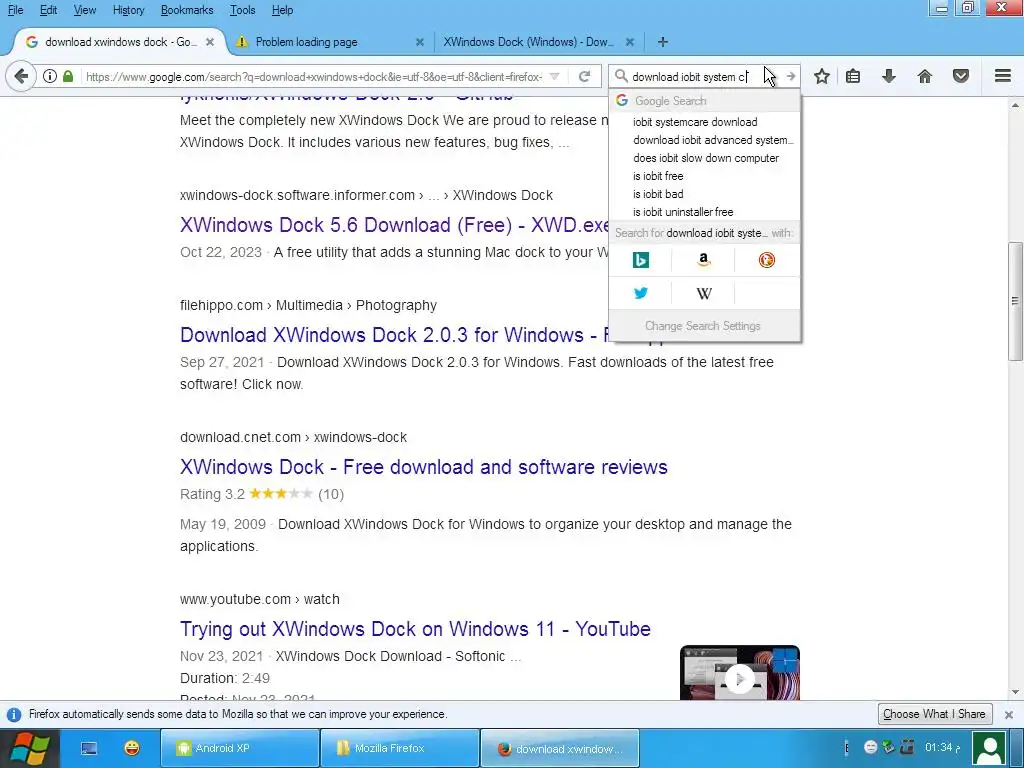Choose suggestion download iobit advanced system
This screenshot has width=1024, height=768.
704,140
